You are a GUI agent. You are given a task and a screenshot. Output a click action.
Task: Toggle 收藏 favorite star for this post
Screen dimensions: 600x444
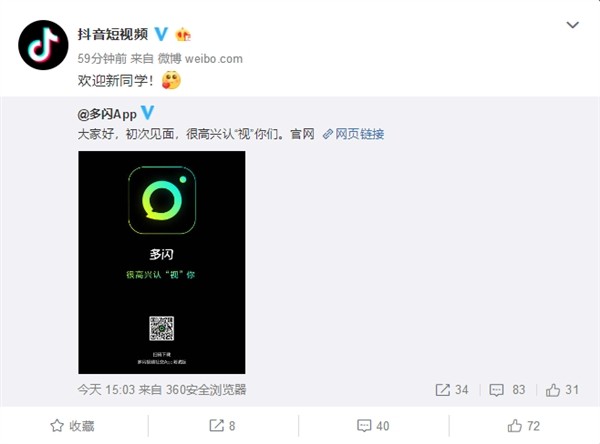click(72, 426)
